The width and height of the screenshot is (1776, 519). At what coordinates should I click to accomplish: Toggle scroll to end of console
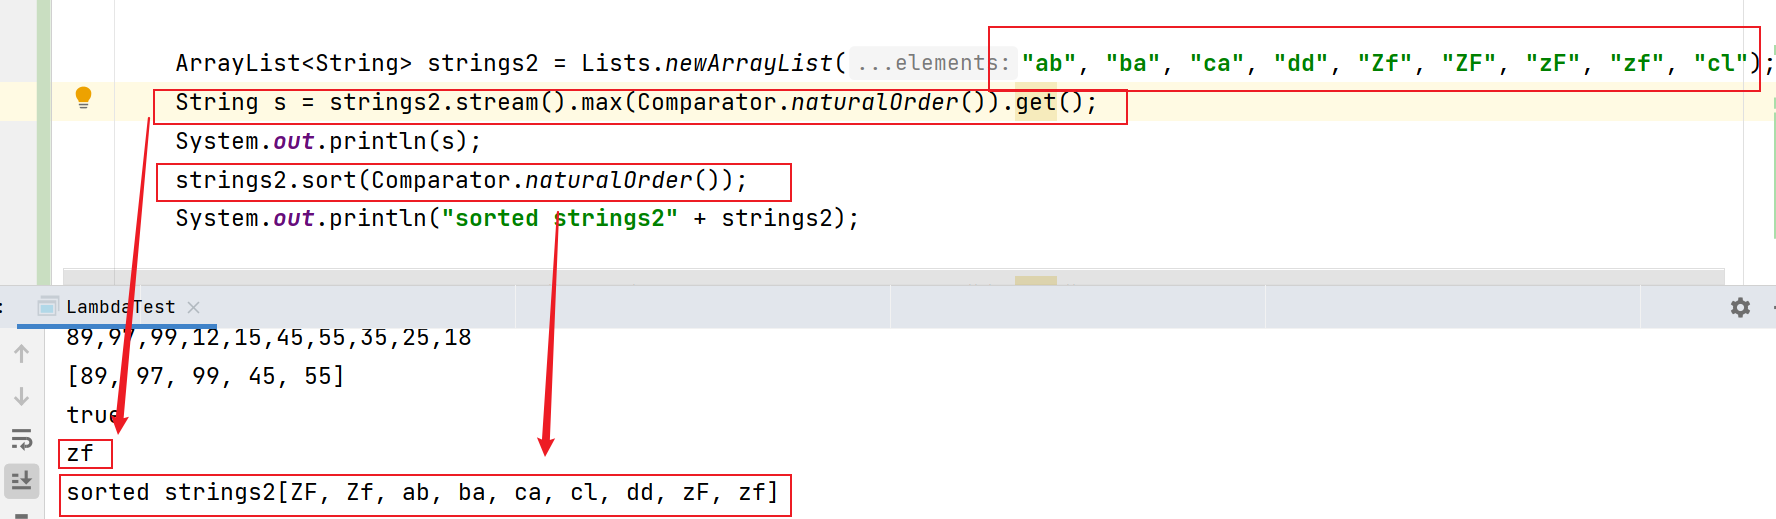click(x=22, y=481)
